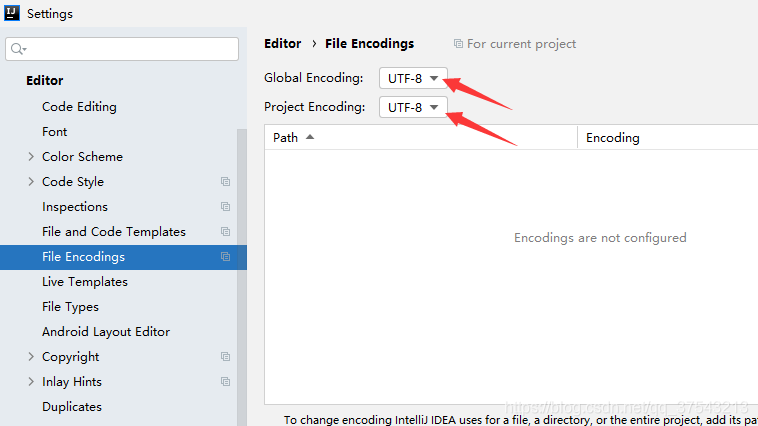Expand the Color Scheme tree node

tap(31, 157)
